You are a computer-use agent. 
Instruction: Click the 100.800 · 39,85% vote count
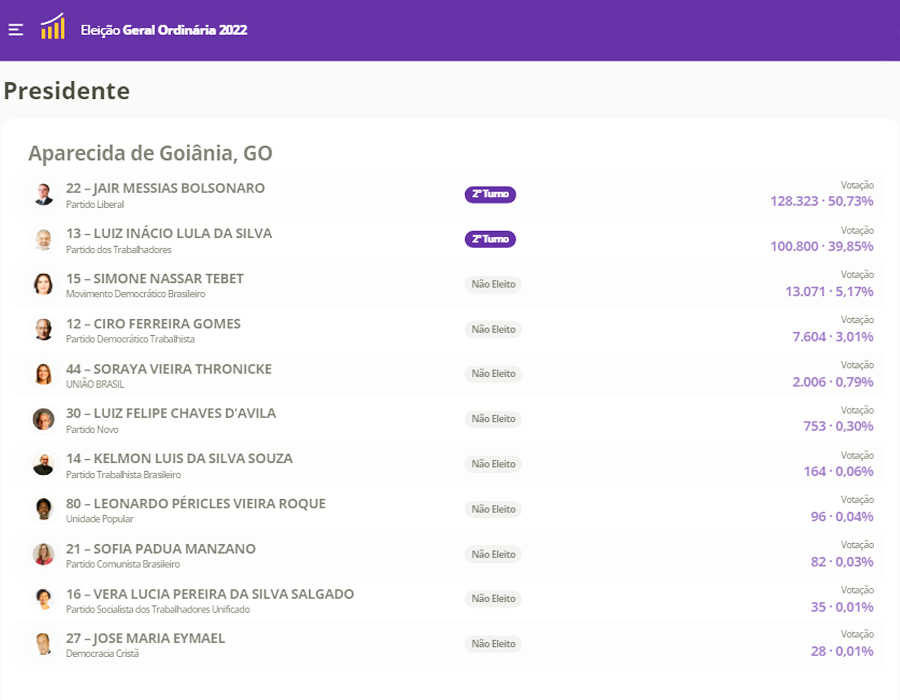(x=821, y=246)
